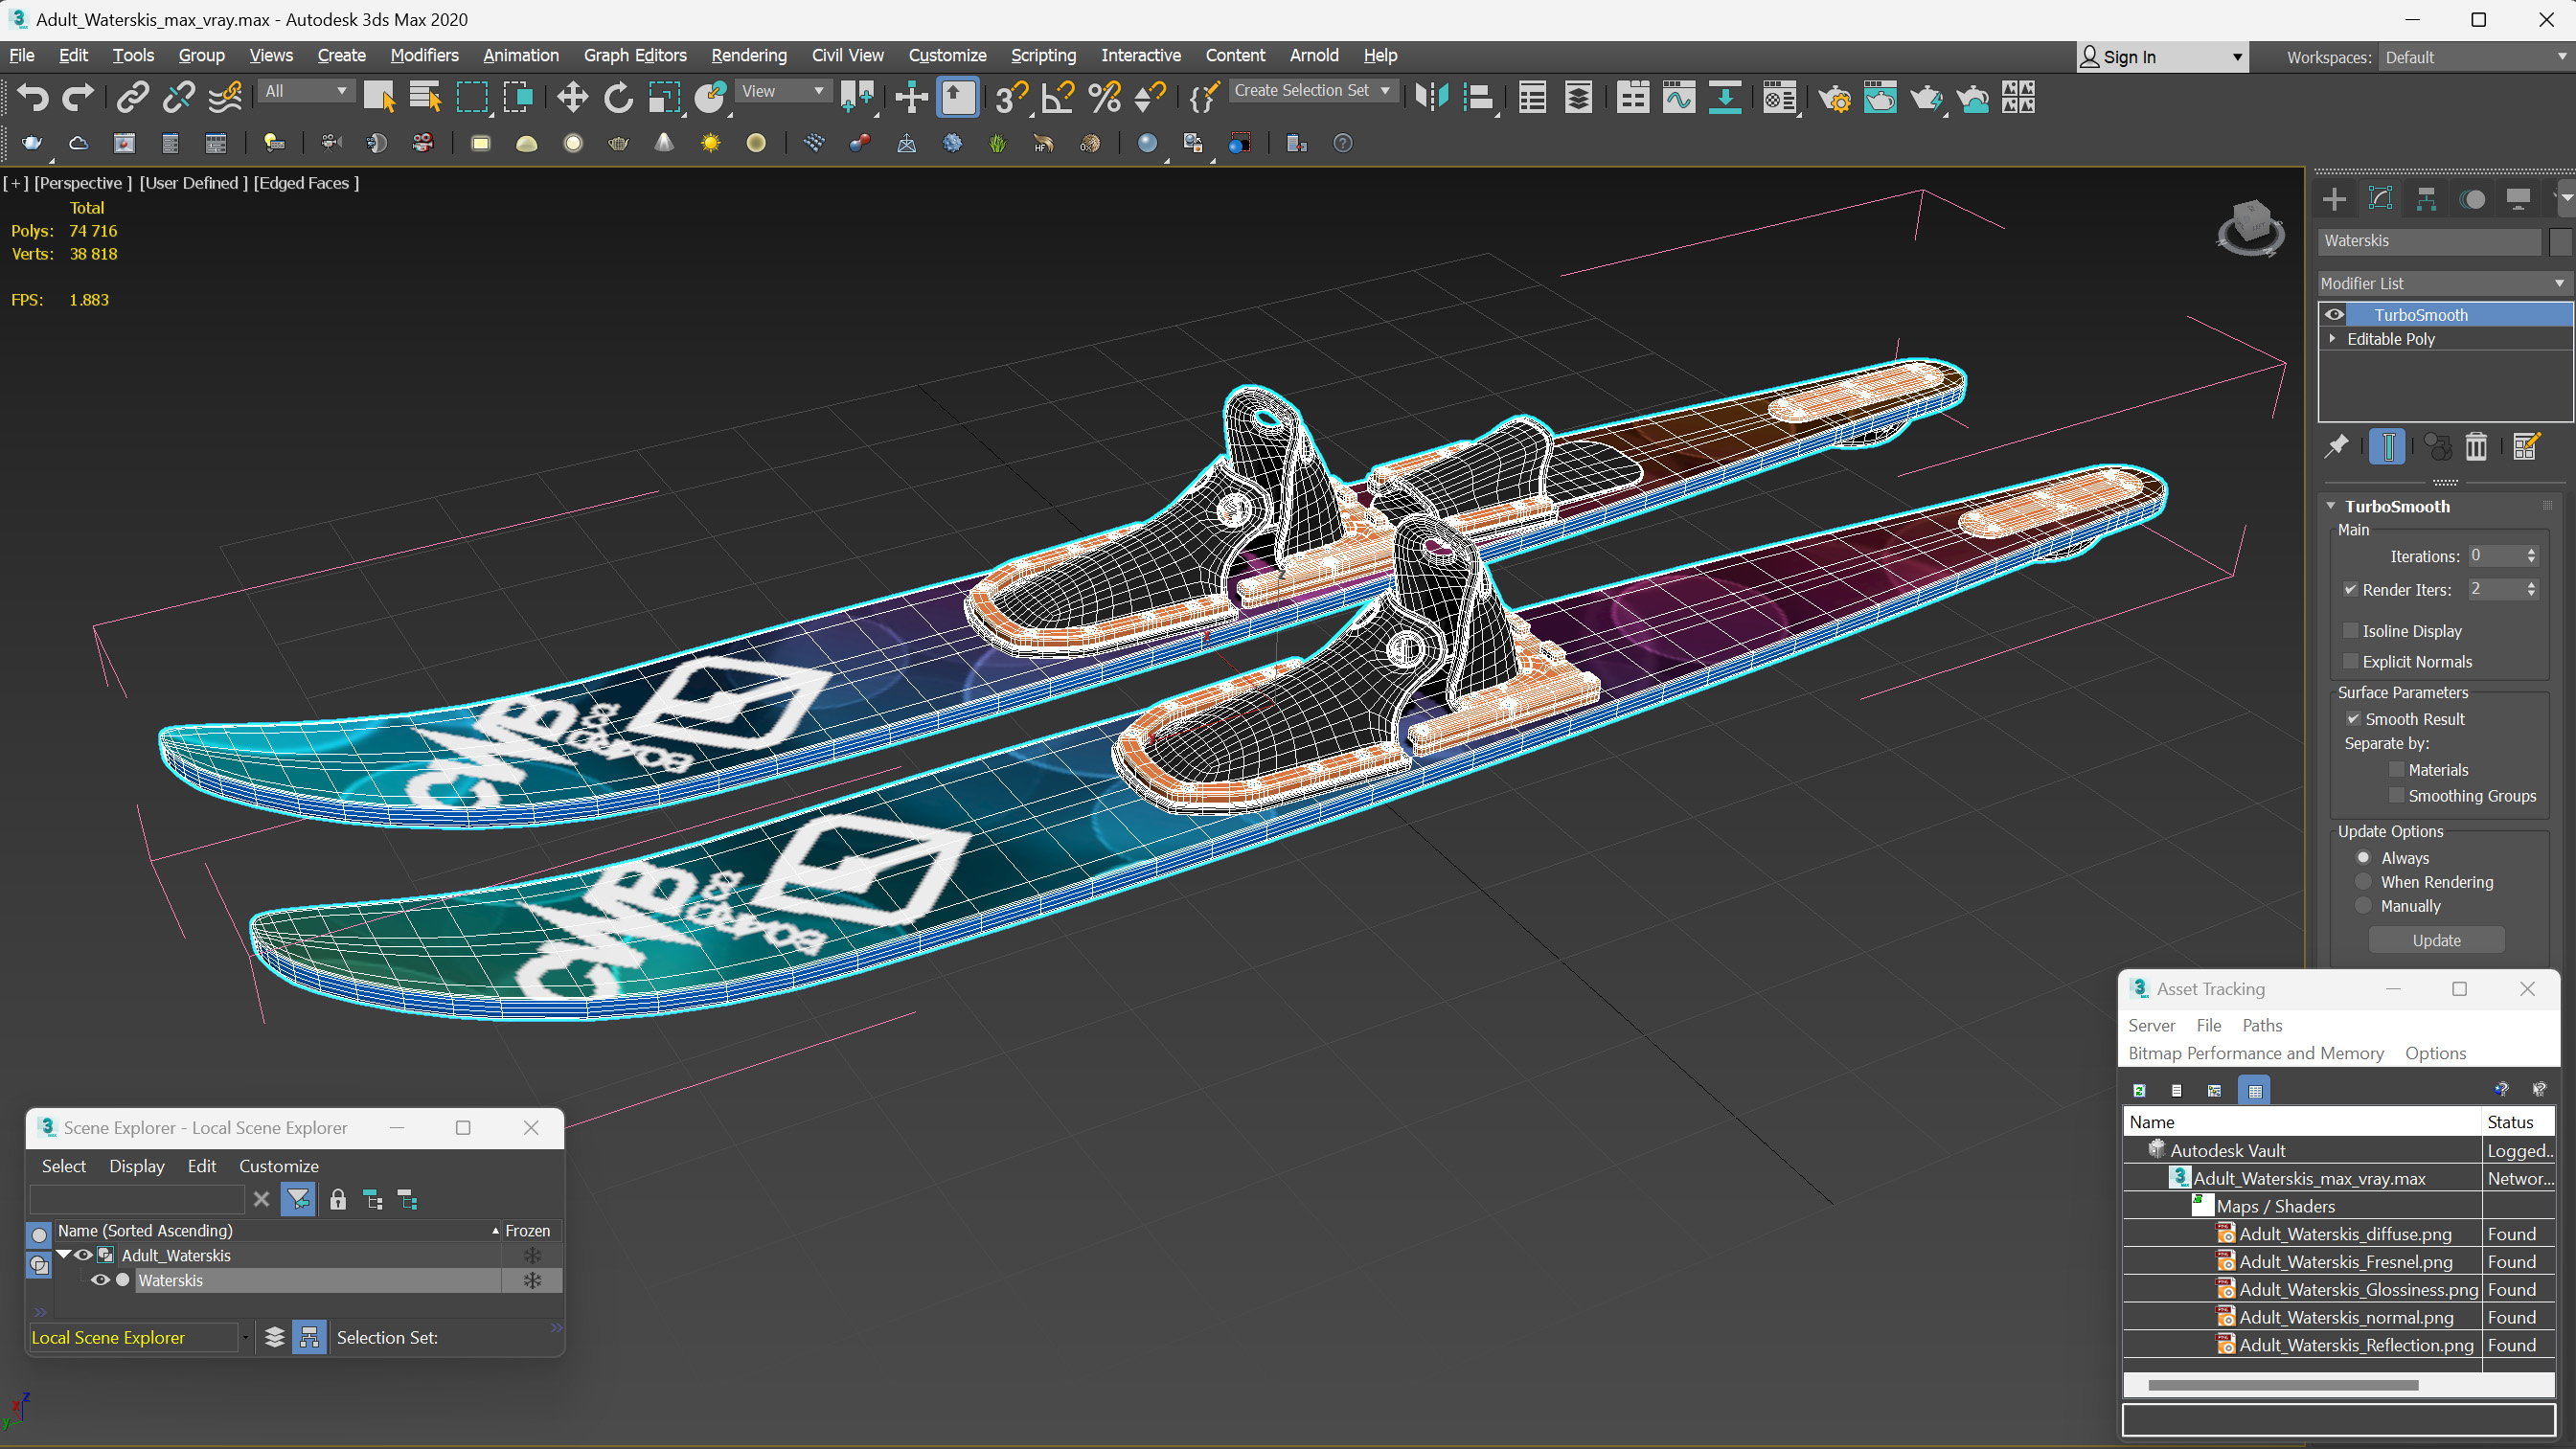Choose the Select Object arrow tool
Screen dimensions: 2576x1449
[379, 97]
